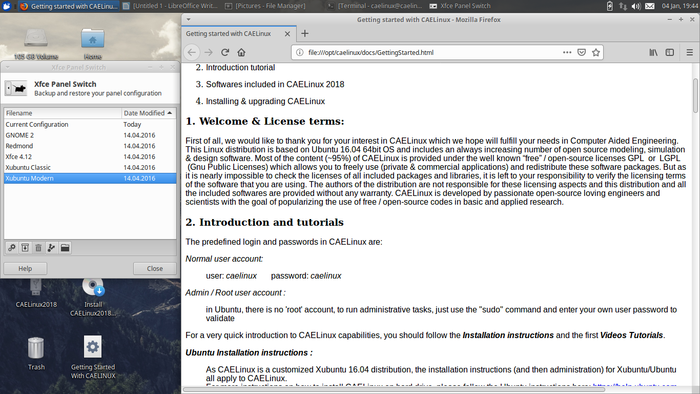
Task: Go to Firefox home page icon
Action: click(242, 52)
